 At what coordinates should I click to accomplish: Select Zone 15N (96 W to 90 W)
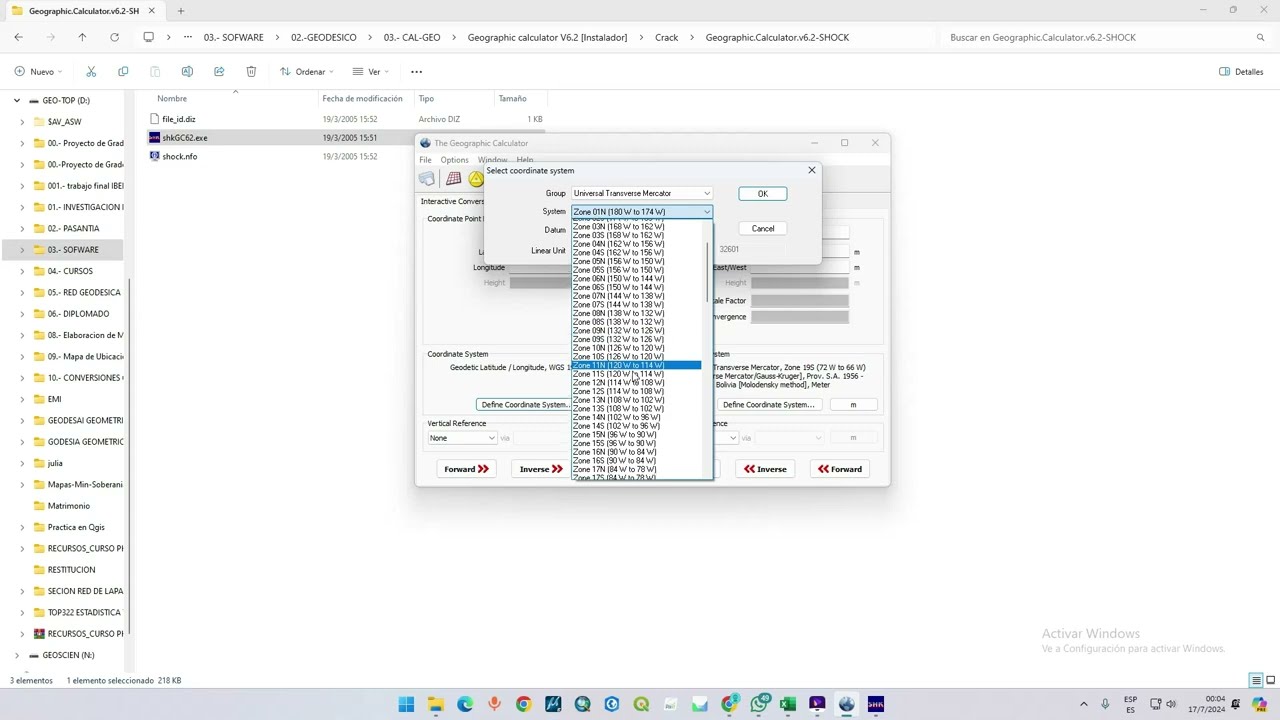(636, 435)
